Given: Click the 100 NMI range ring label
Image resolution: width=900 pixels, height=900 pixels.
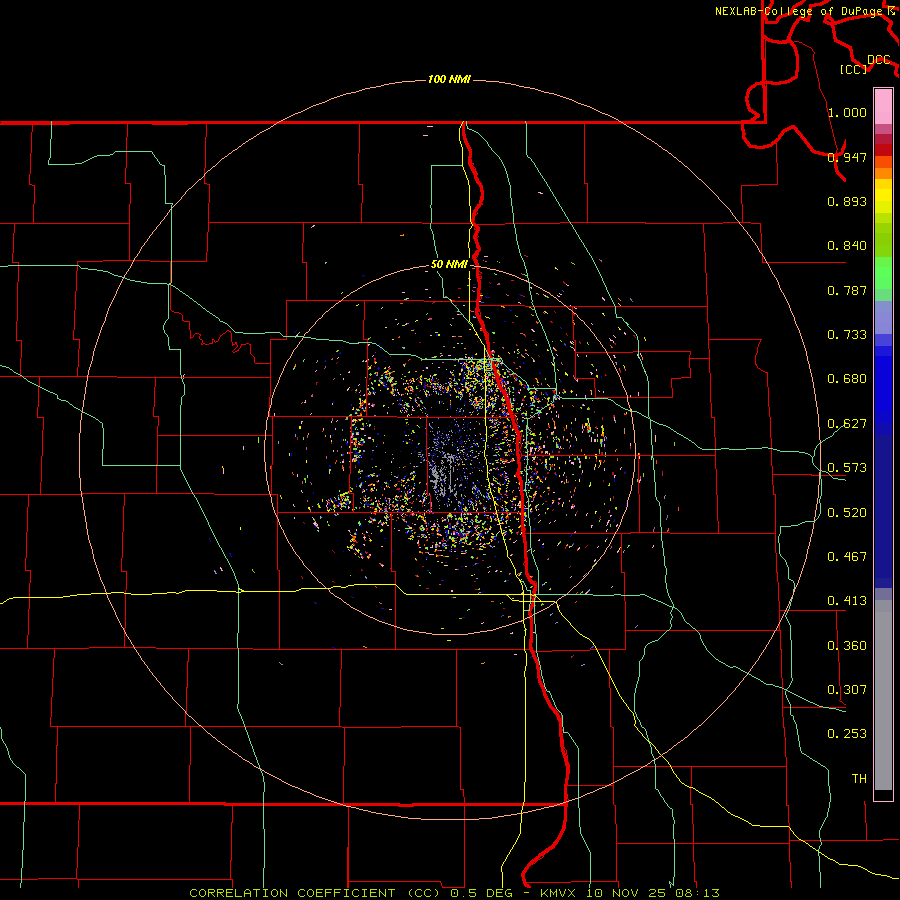Looking at the screenshot, I should pyautogui.click(x=449, y=79).
